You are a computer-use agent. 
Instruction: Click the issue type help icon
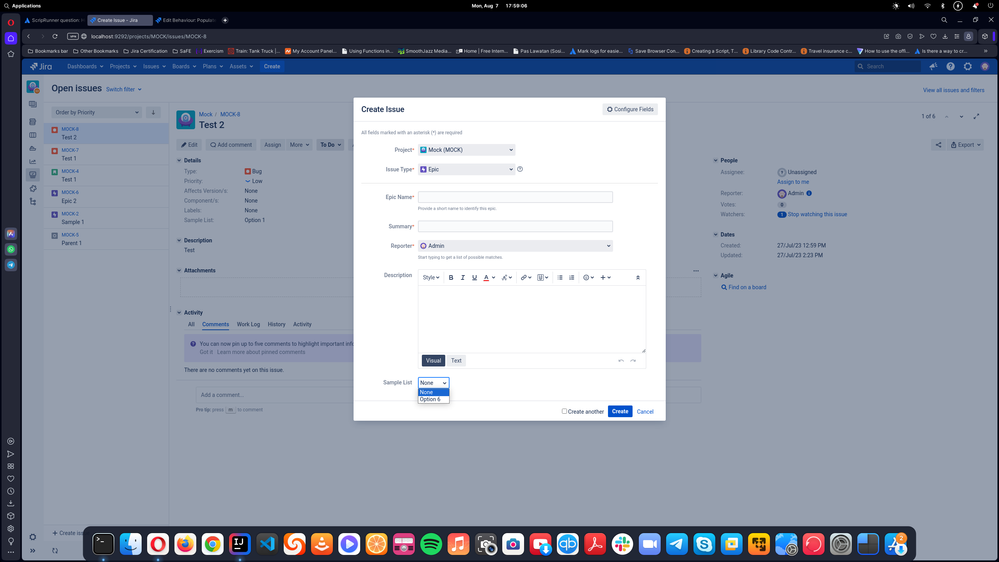520,169
